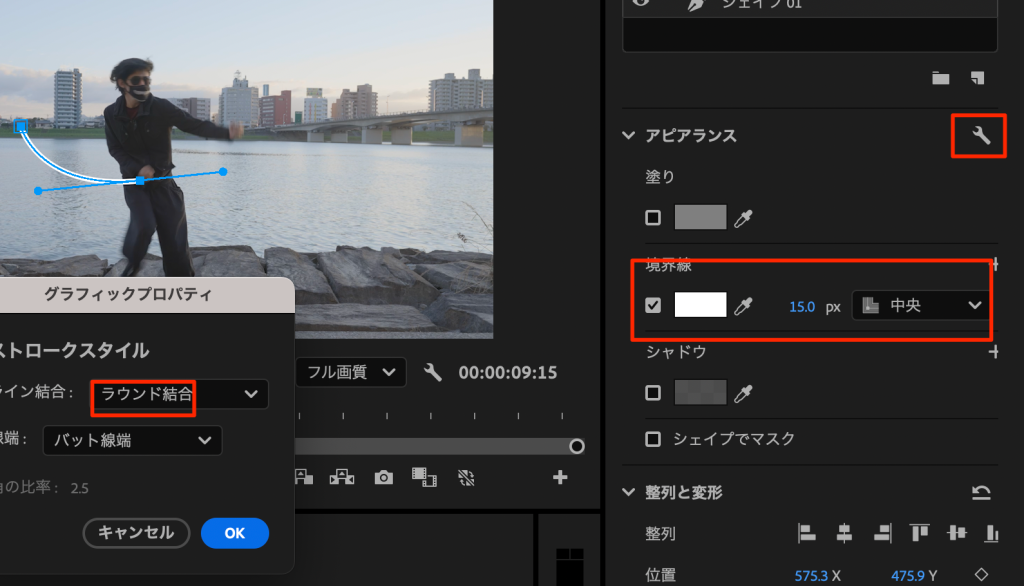Open graphic properties wrench in アピアランス section
Viewport: 1024px width, 586px height.
coord(980,136)
